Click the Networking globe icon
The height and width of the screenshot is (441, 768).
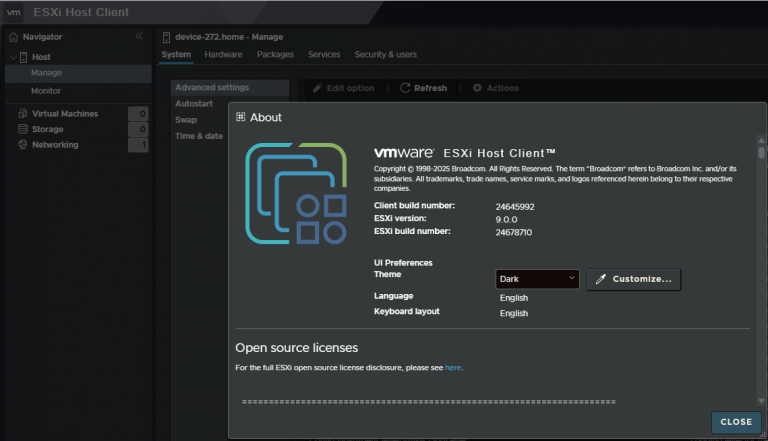23,145
